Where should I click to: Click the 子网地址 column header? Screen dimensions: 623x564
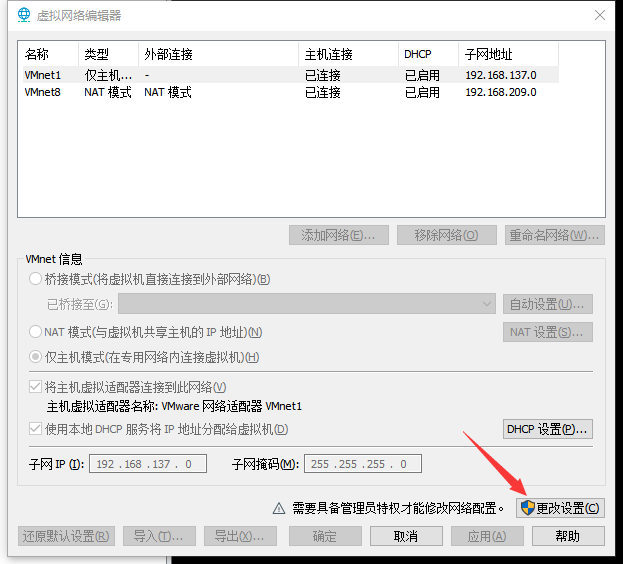click(x=509, y=54)
